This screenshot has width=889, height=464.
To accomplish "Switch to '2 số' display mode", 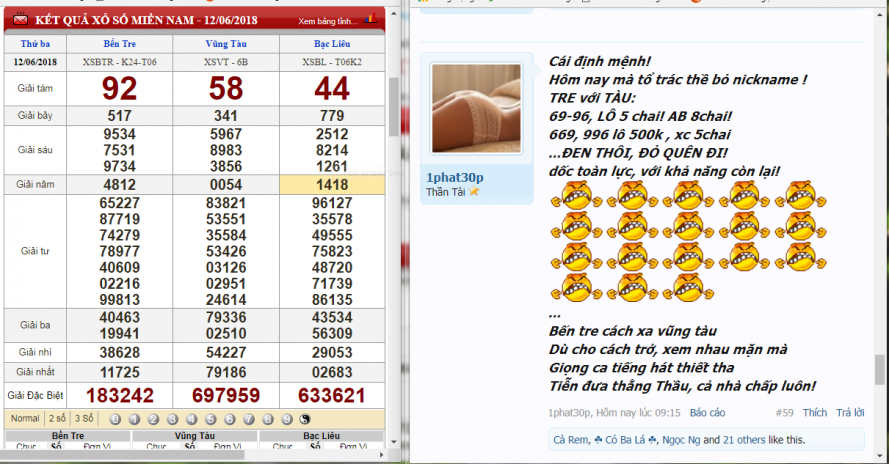I will click(x=58, y=418).
